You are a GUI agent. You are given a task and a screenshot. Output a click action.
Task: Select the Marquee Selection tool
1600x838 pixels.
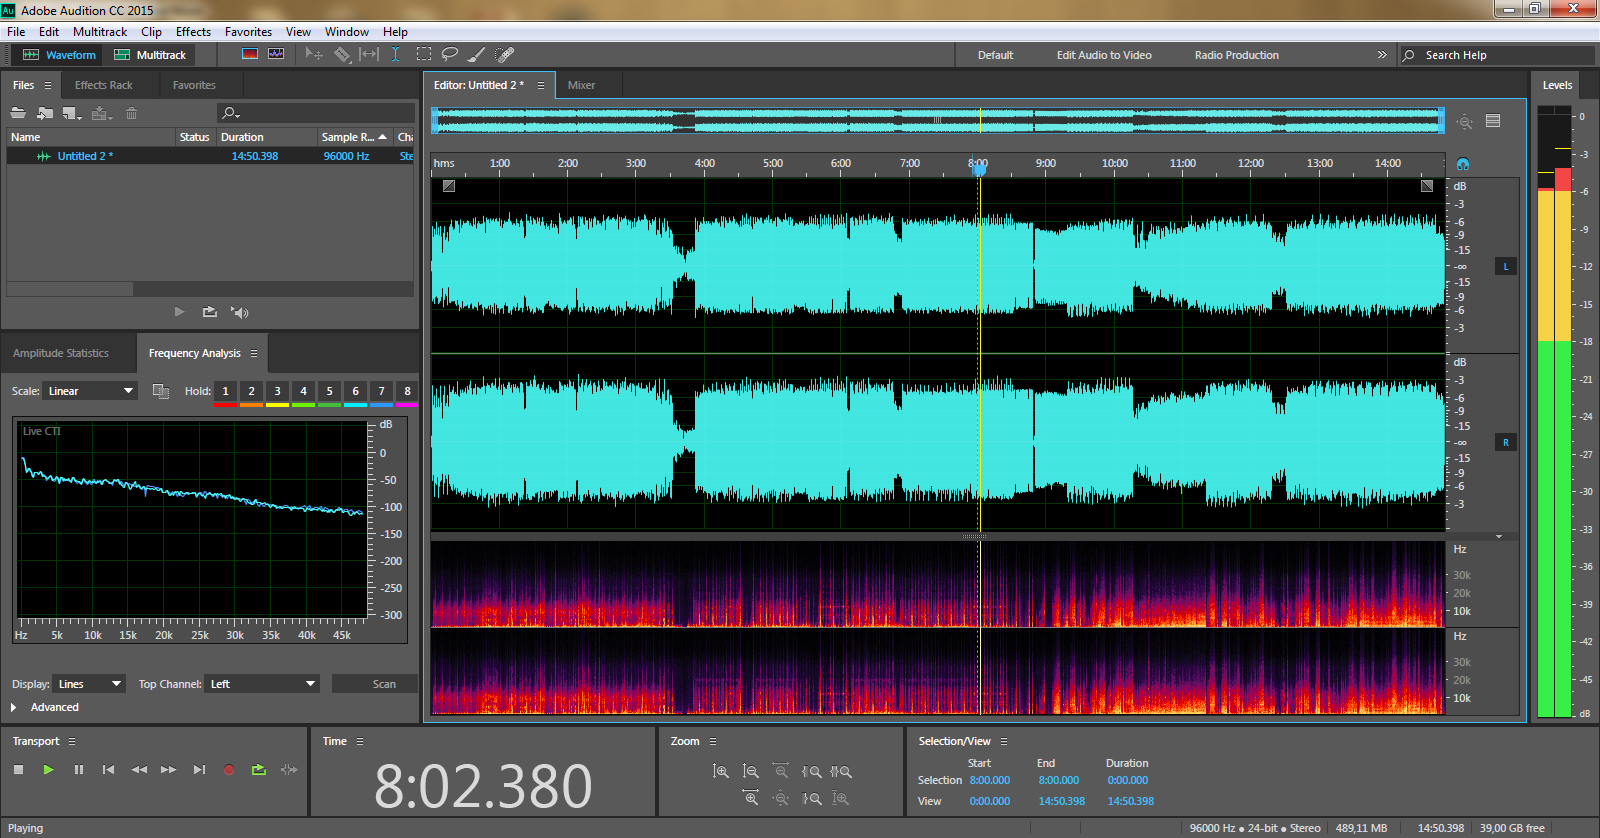424,54
